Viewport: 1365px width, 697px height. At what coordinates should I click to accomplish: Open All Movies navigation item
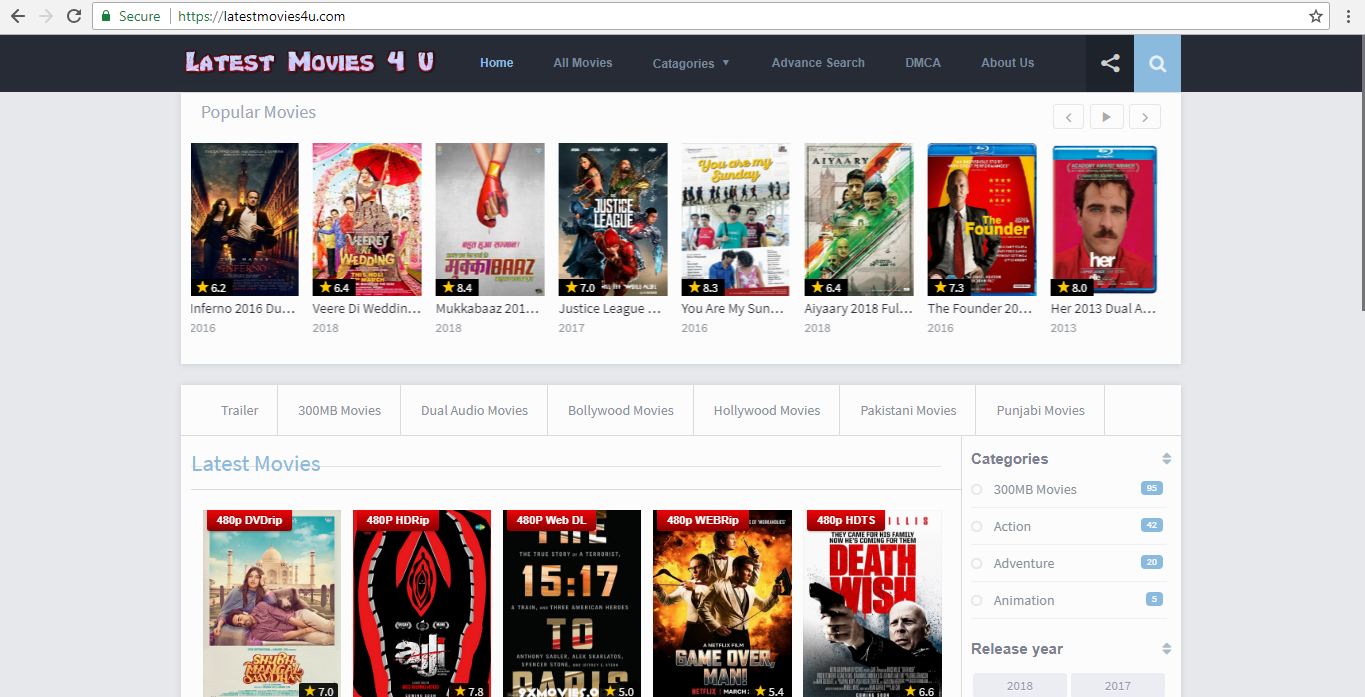(583, 62)
